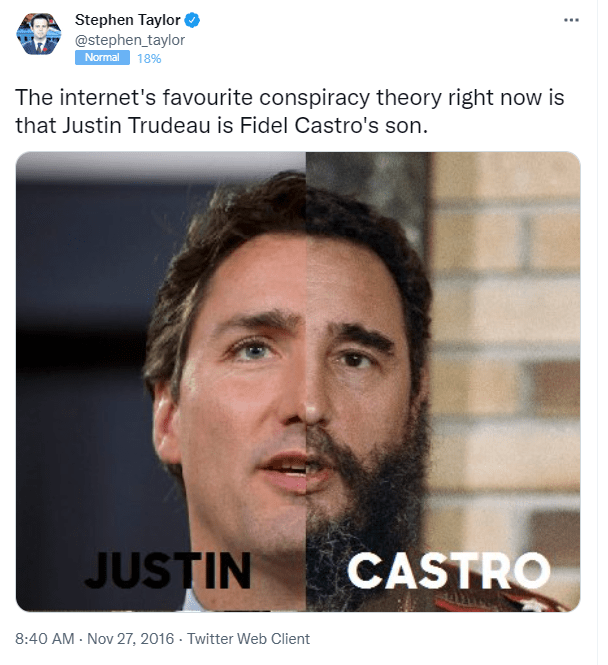Click the Nov 27, 2016 date
This screenshot has height=665, width=608.
[131, 639]
